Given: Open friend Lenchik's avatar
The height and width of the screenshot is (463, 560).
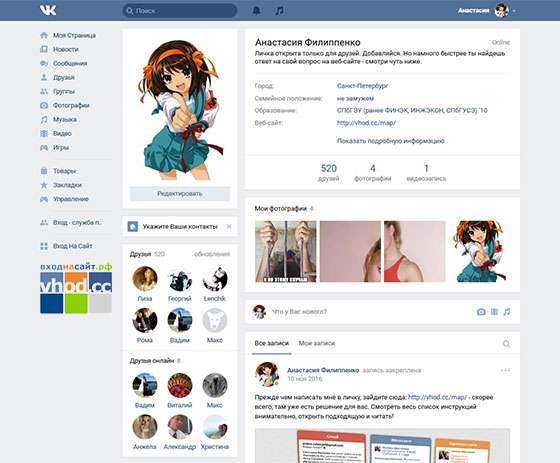Looking at the screenshot, I should click(215, 279).
